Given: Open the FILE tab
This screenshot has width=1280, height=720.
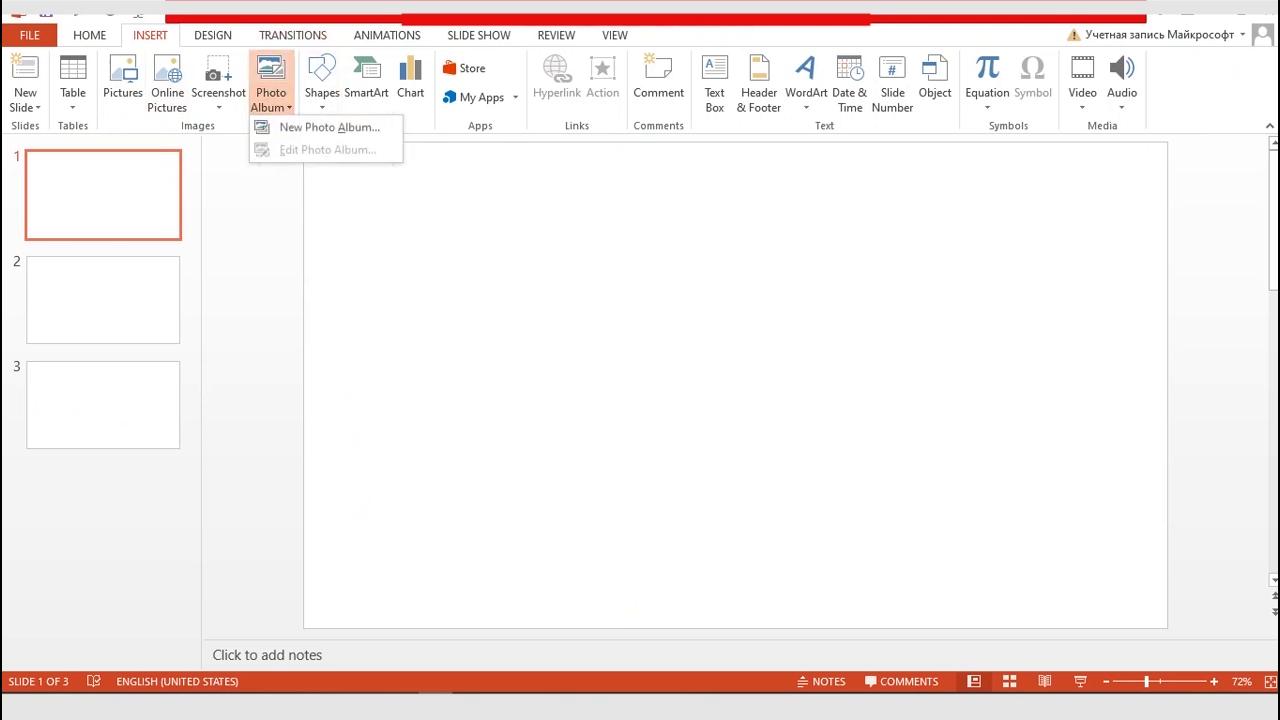Looking at the screenshot, I should tap(30, 35).
